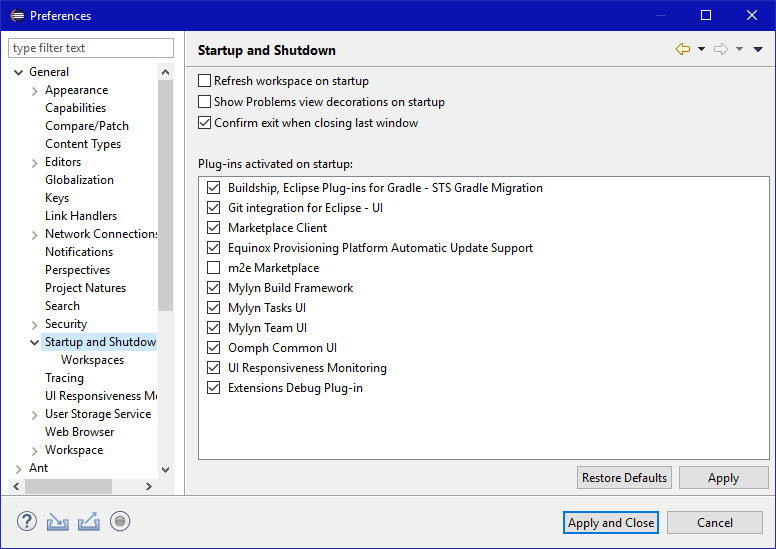Expand the Workspace tree node
Image resolution: width=776 pixels, height=549 pixels.
[35, 450]
